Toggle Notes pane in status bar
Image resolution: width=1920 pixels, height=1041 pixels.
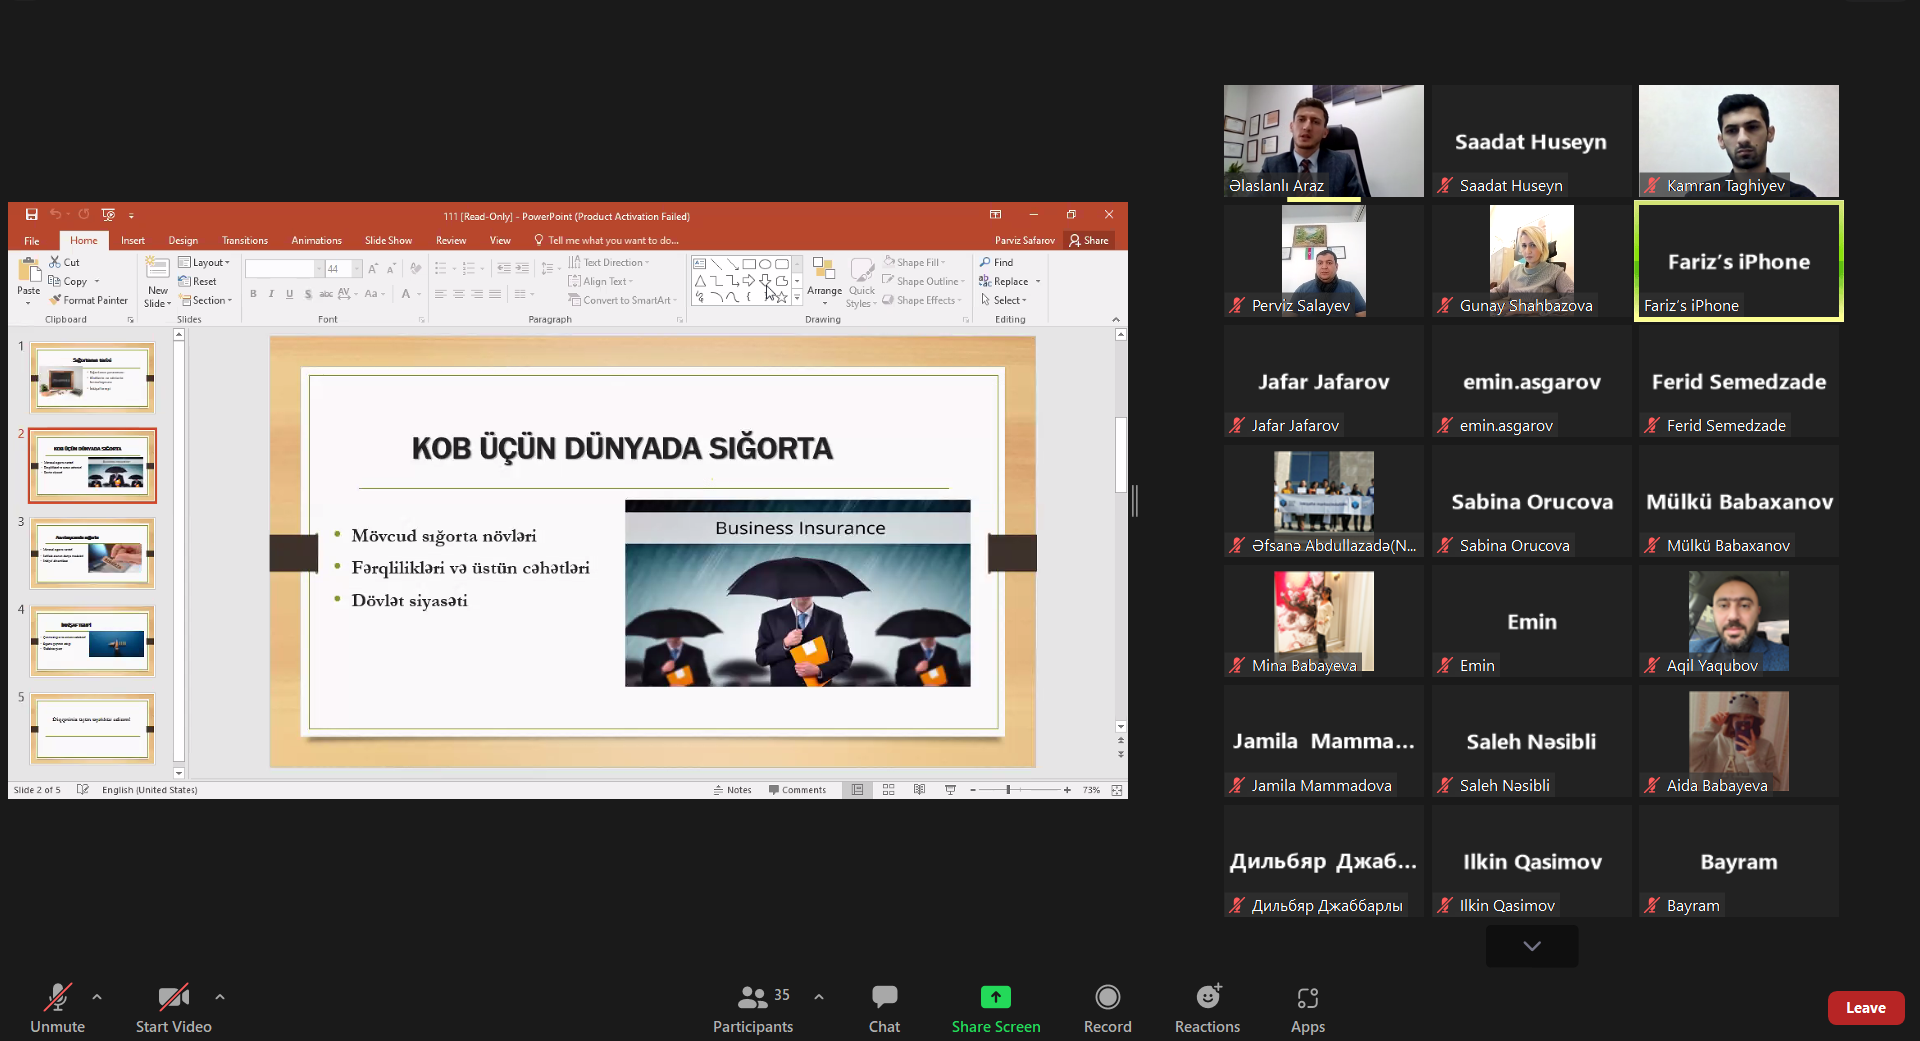tap(732, 790)
